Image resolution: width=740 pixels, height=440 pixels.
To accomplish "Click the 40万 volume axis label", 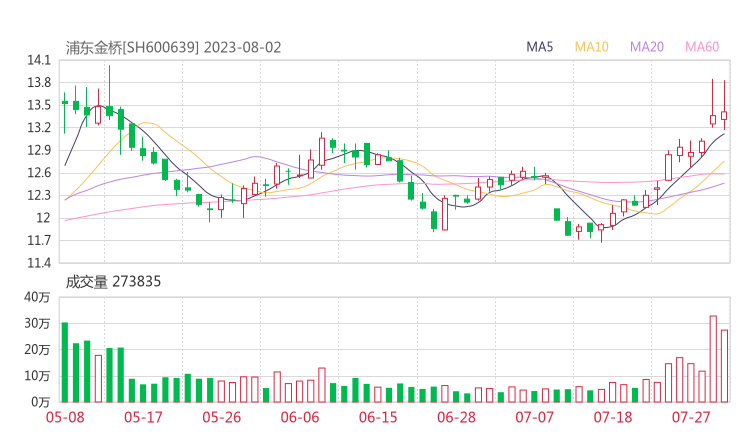I will (x=37, y=297).
